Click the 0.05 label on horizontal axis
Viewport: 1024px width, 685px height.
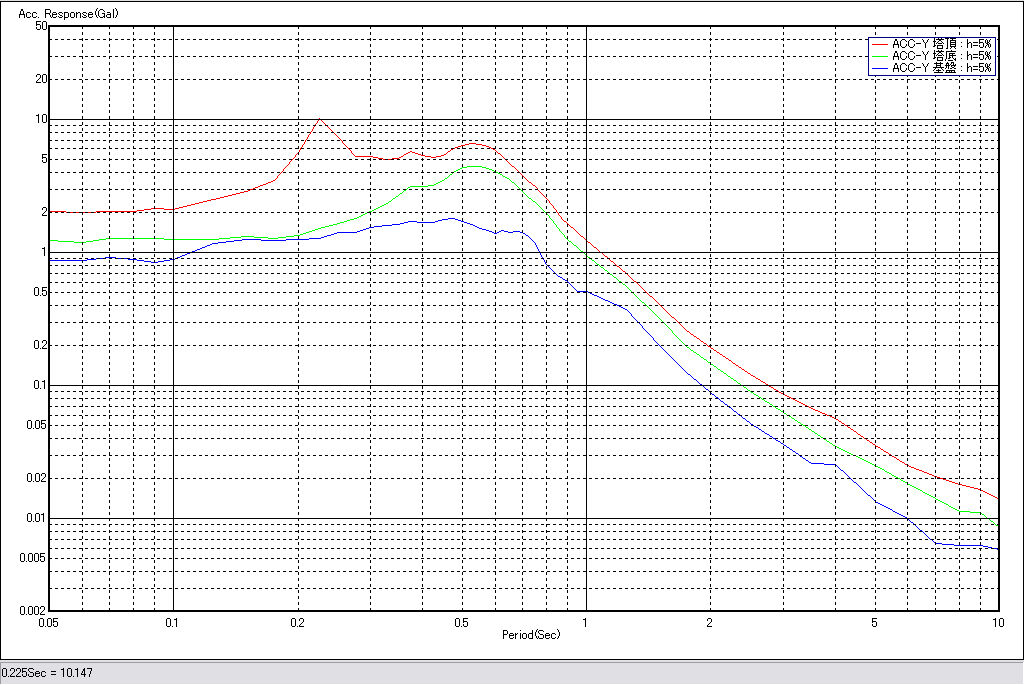(49, 623)
